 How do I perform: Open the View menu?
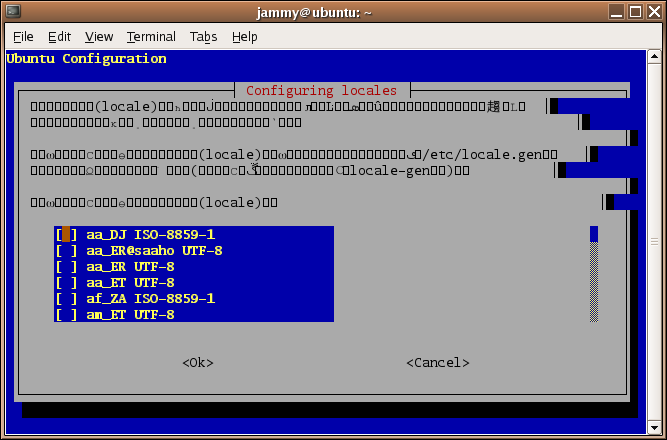point(99,37)
